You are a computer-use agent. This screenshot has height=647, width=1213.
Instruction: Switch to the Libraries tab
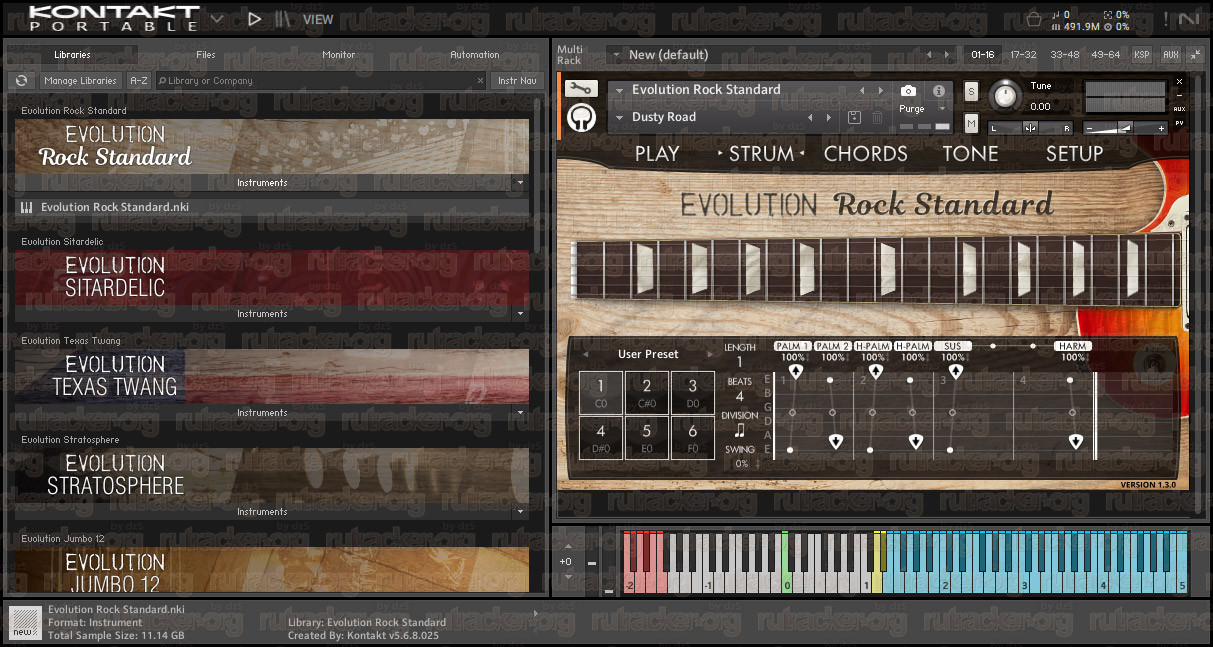click(72, 55)
